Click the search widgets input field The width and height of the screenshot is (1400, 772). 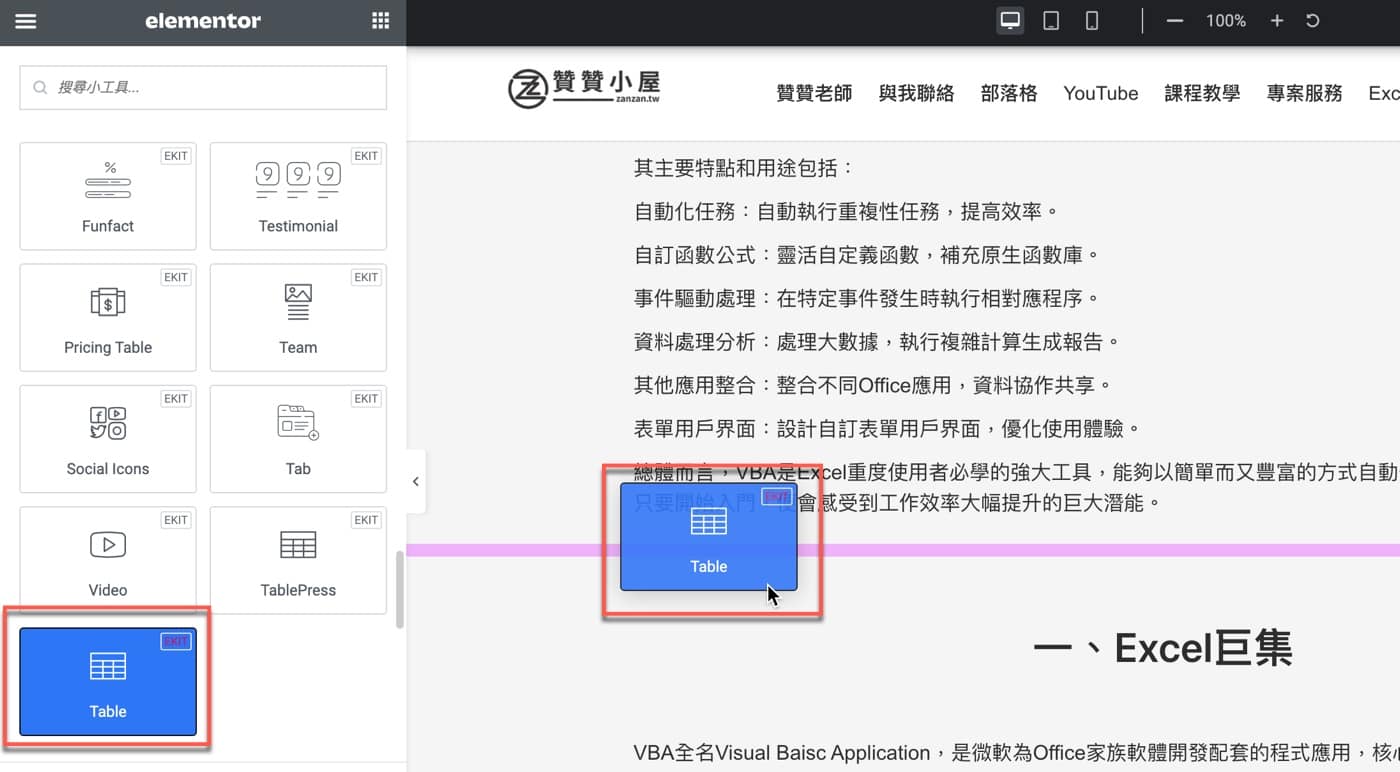pyautogui.click(x=203, y=87)
